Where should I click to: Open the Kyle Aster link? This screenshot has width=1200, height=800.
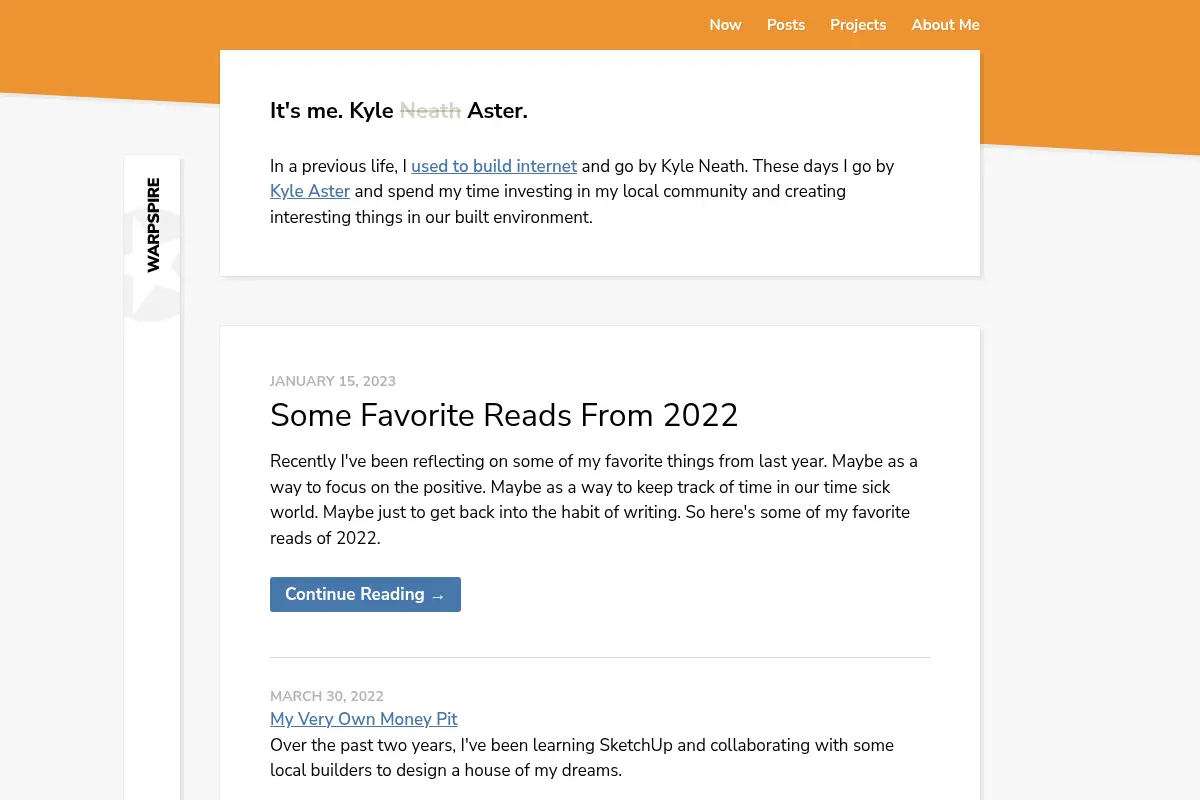coord(310,191)
